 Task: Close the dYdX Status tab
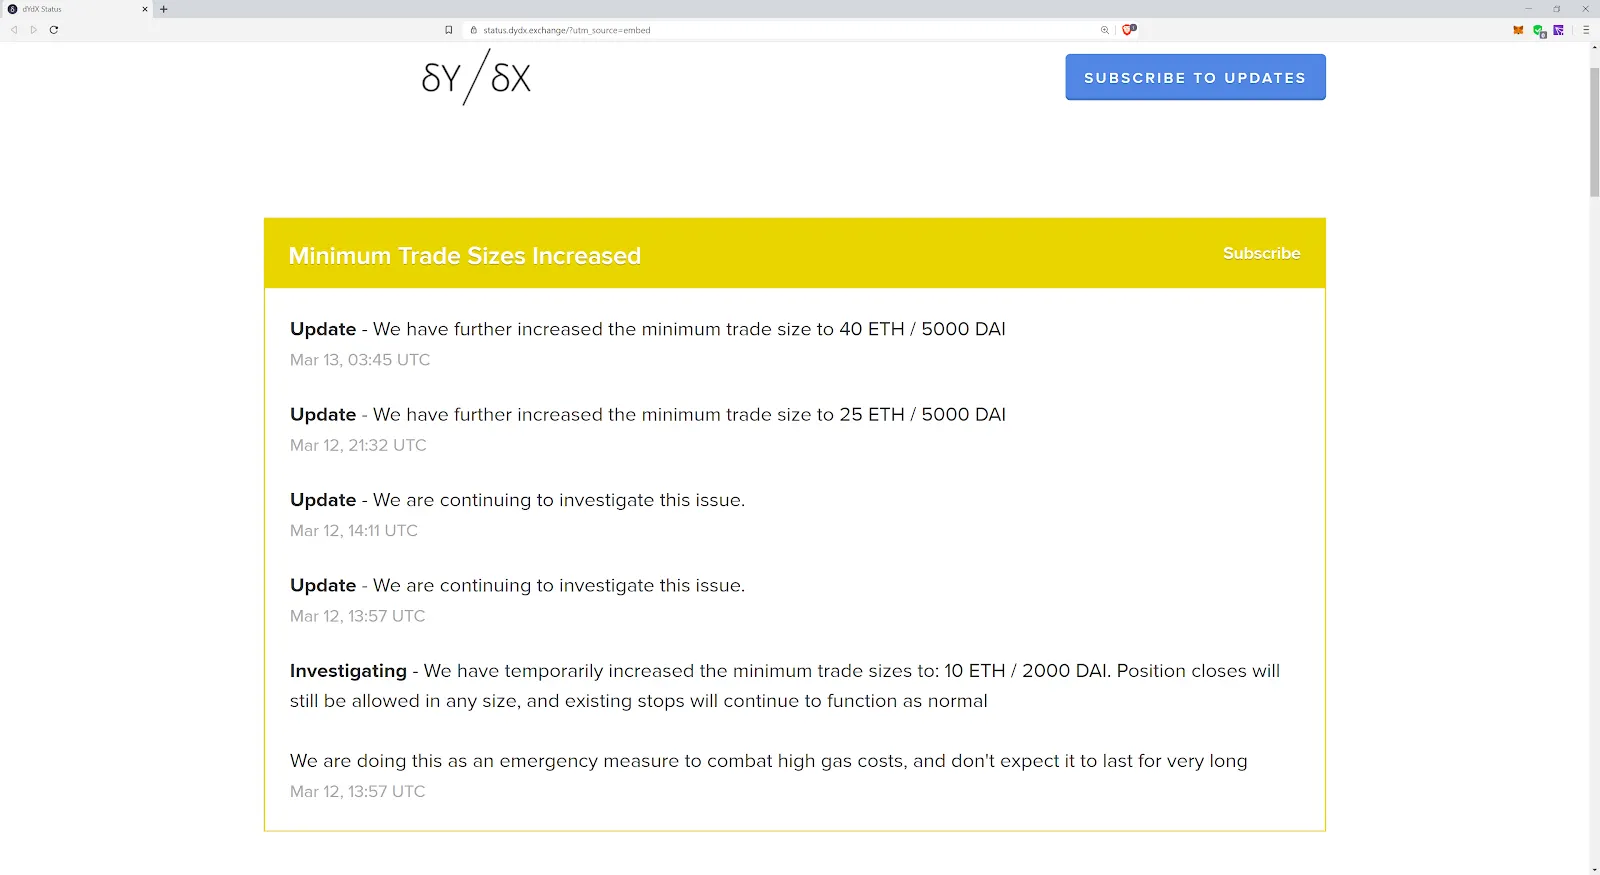click(145, 9)
